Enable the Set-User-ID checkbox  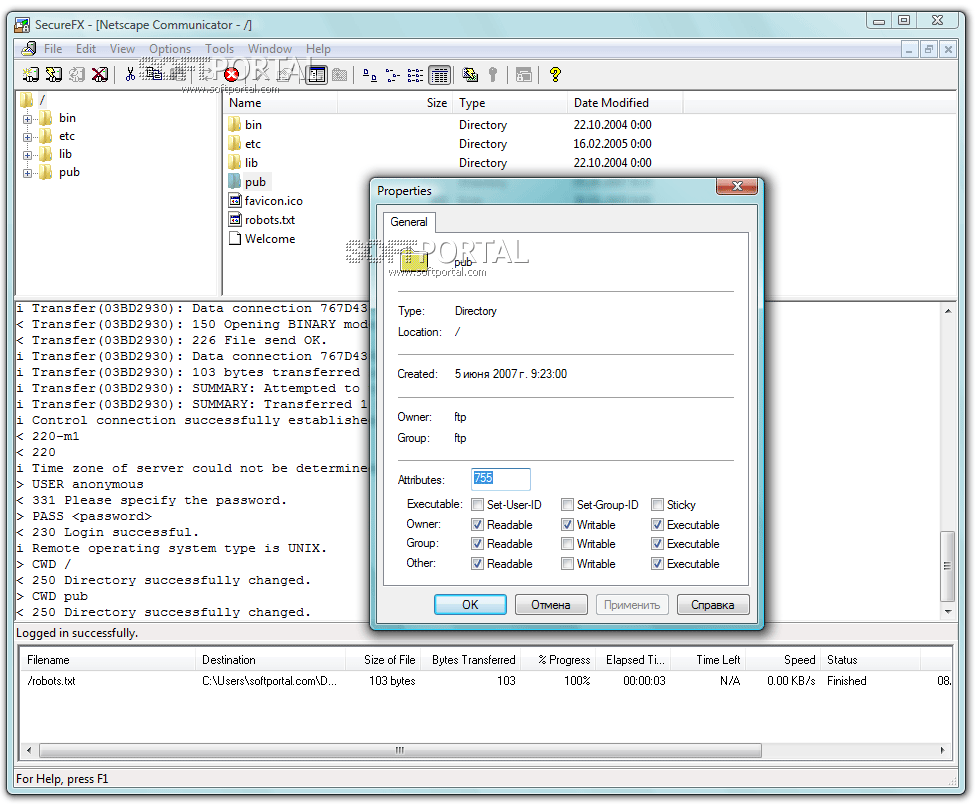point(478,505)
